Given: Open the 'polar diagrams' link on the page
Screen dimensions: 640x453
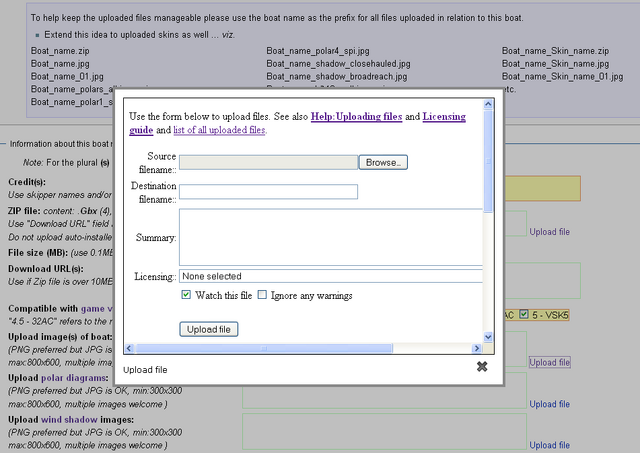Looking at the screenshot, I should coord(74,378).
